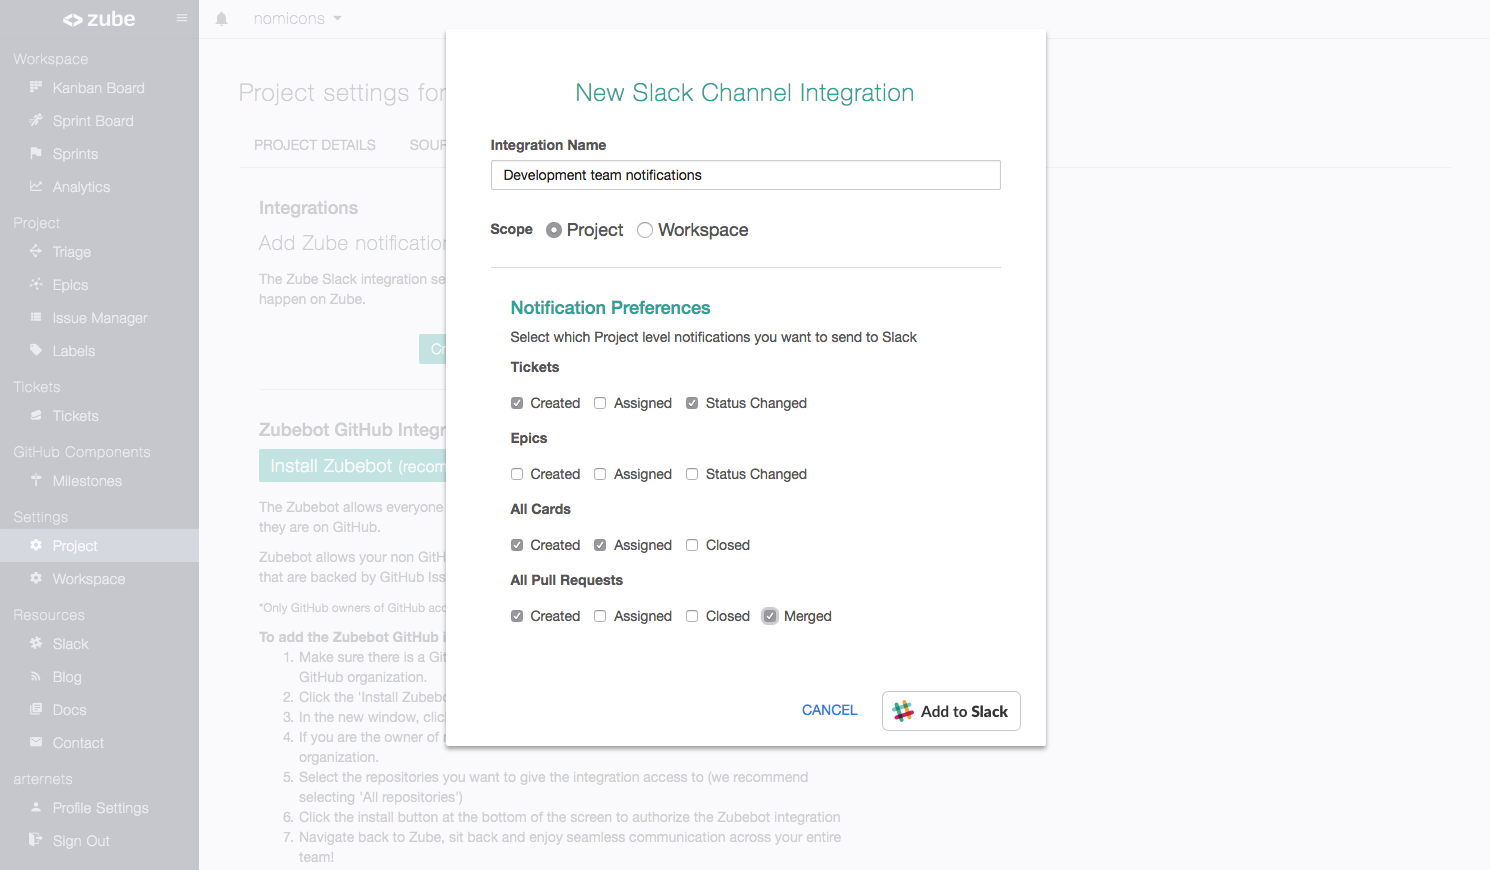Enable Epics Created checkbox
The width and height of the screenshot is (1490, 870).
pyautogui.click(x=517, y=474)
